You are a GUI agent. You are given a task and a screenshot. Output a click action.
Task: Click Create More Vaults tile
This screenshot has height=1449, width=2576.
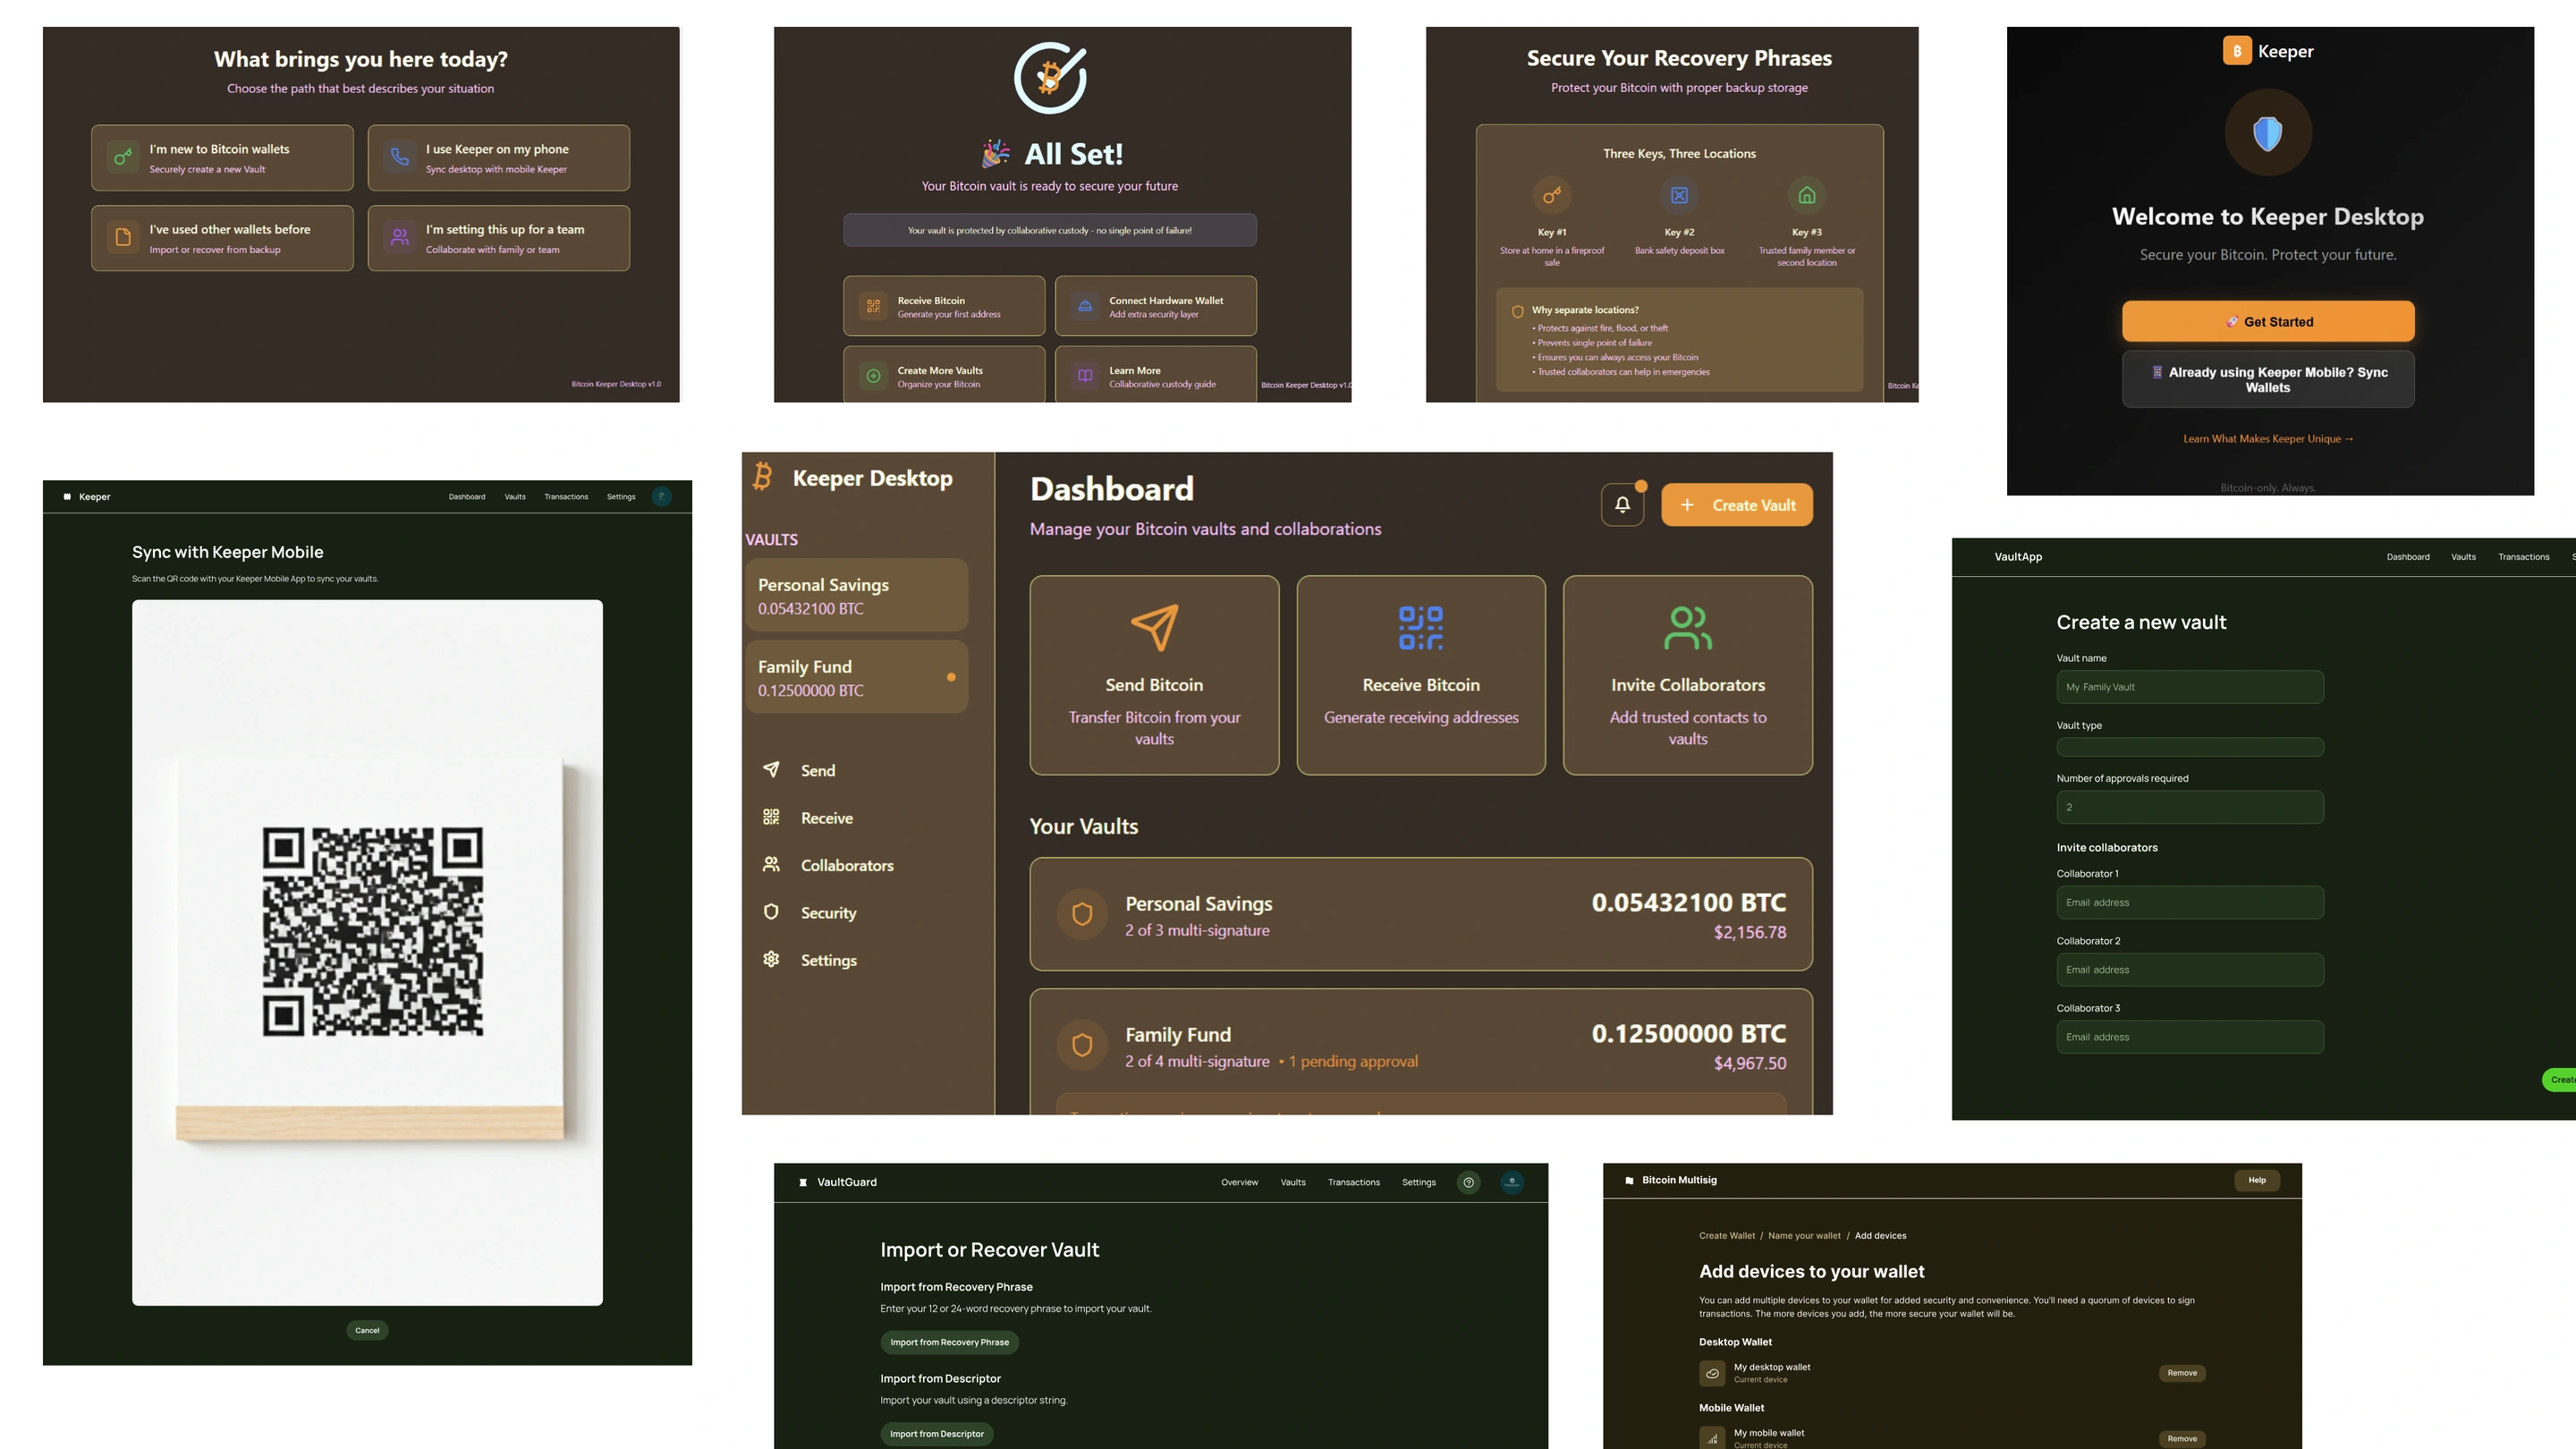pyautogui.click(x=944, y=375)
